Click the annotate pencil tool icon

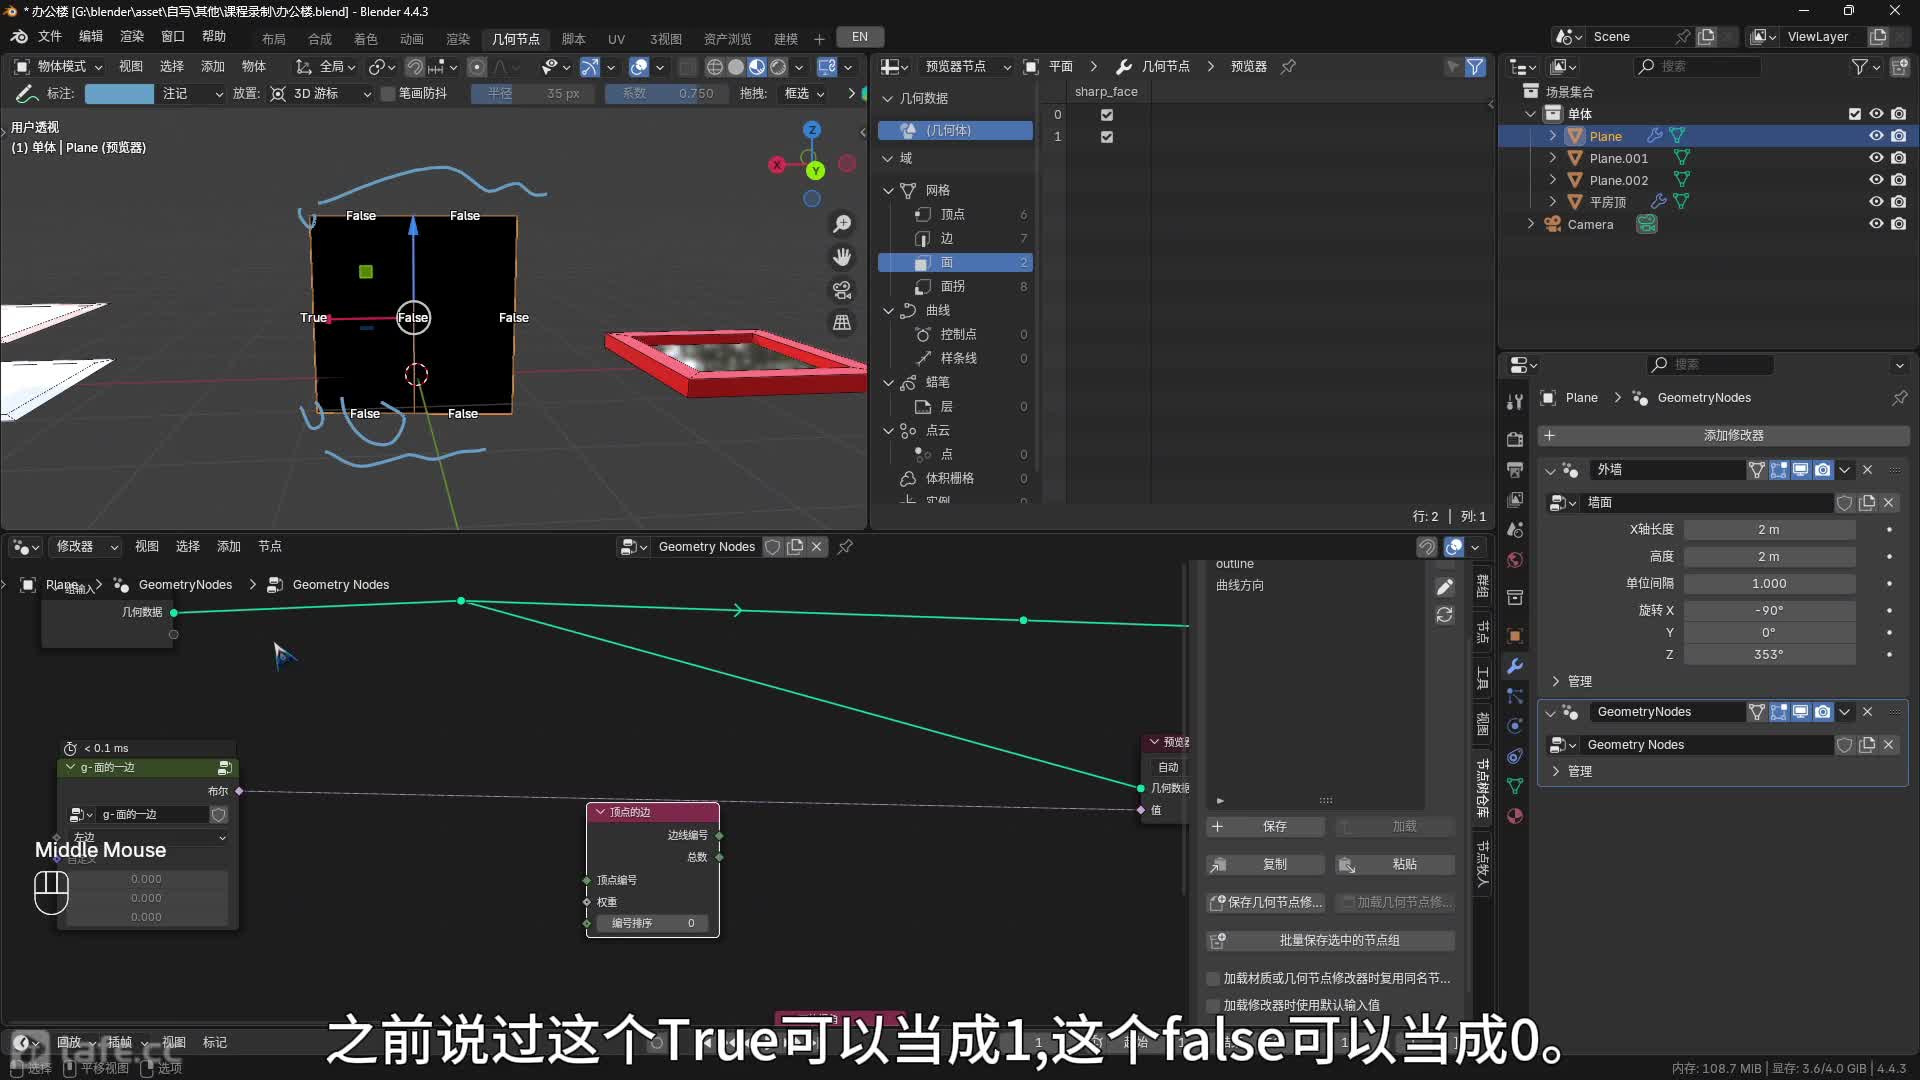point(27,93)
